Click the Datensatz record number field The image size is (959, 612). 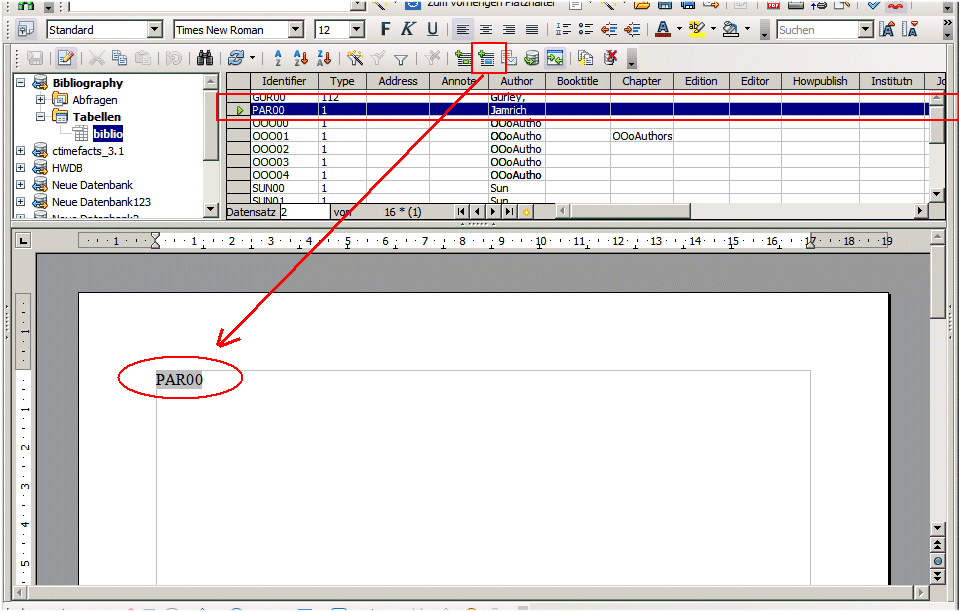[x=303, y=212]
